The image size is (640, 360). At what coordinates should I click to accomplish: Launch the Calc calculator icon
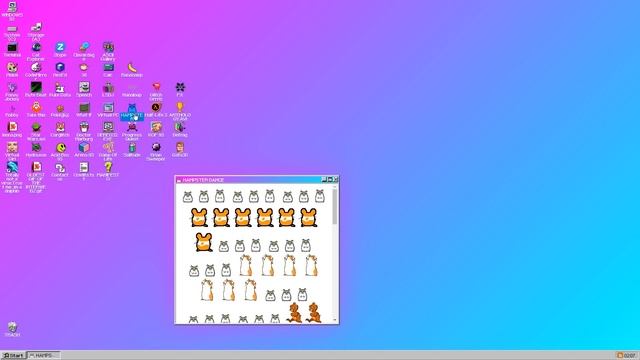[x=108, y=70]
